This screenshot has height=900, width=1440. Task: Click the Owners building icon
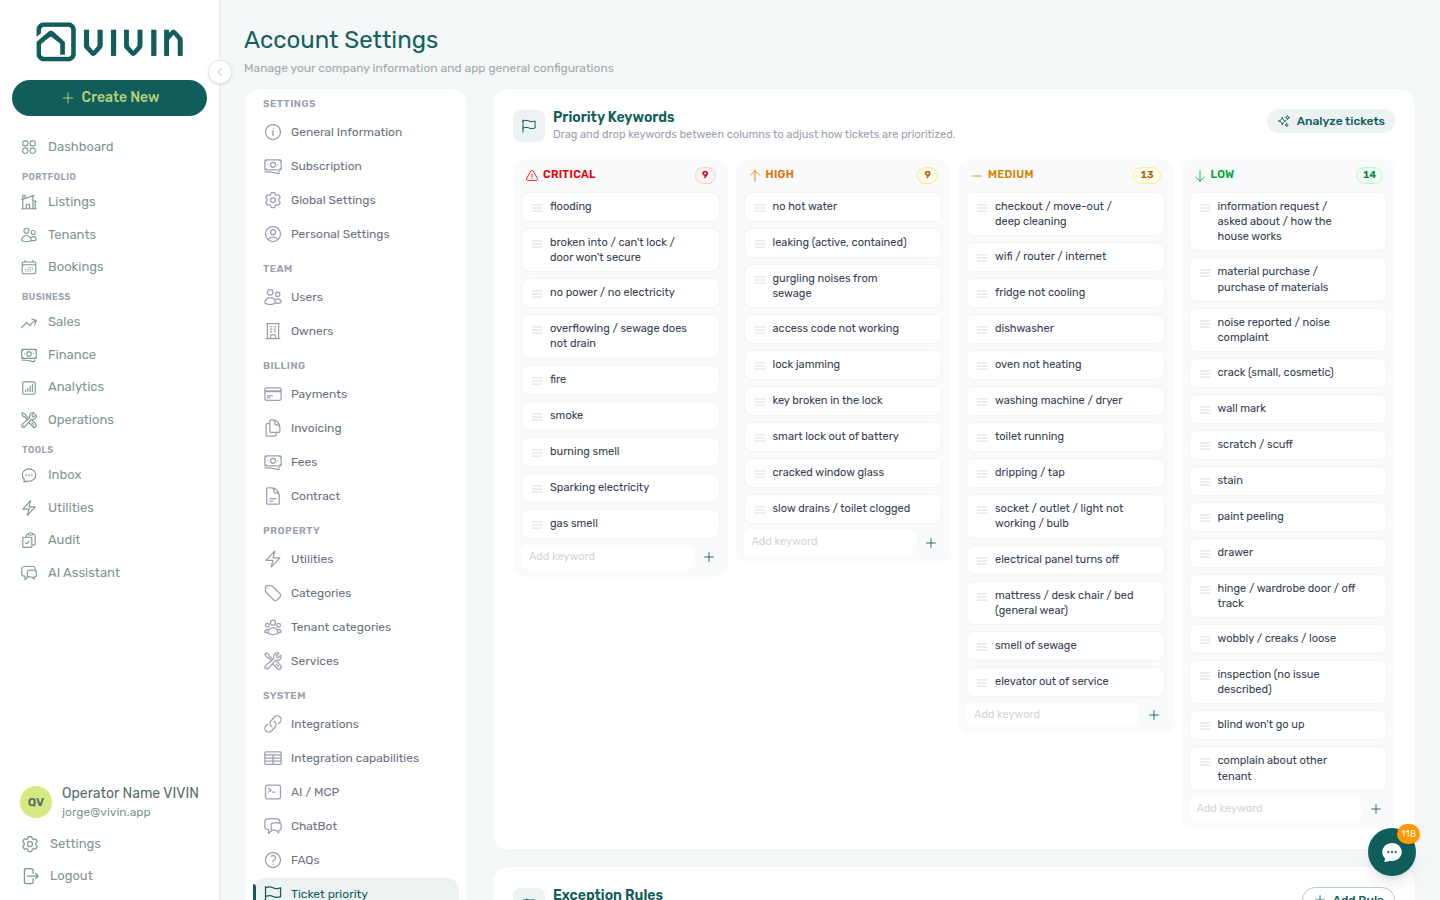coord(273,331)
